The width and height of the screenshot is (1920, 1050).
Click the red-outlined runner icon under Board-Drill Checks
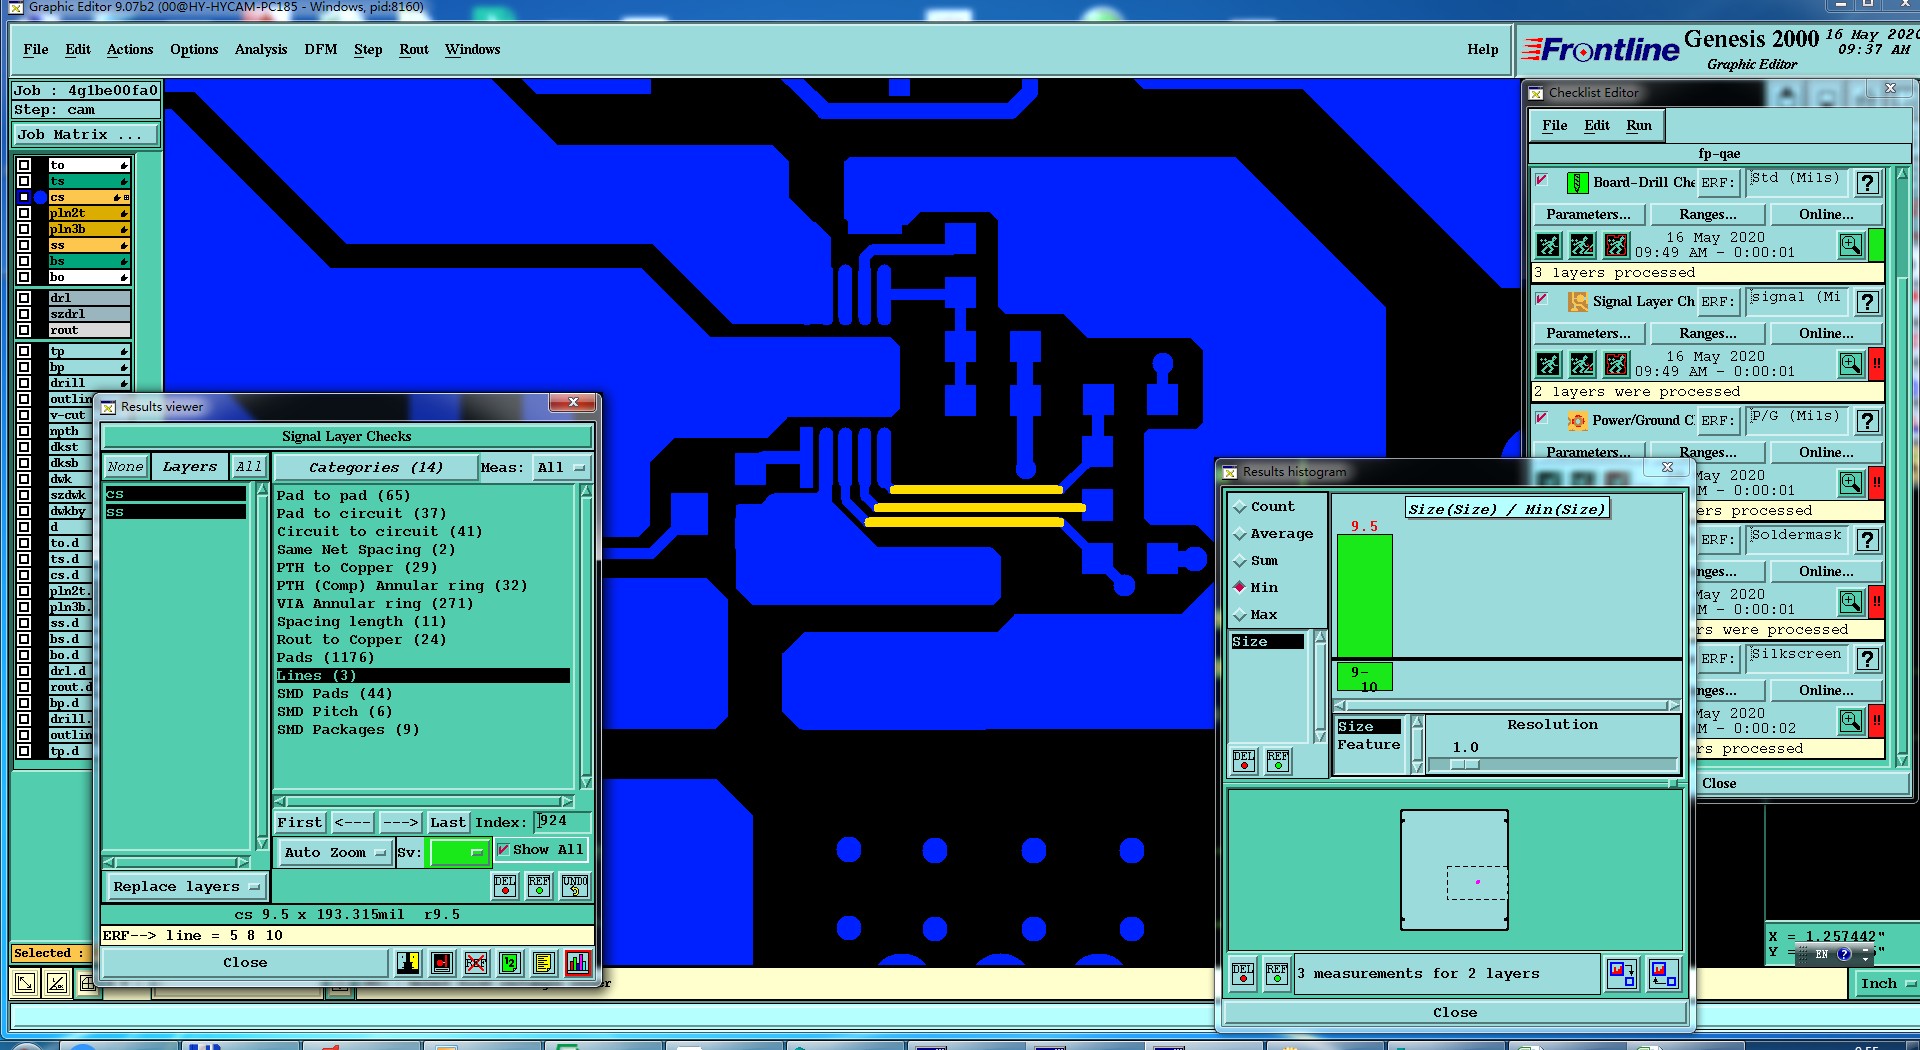pos(1616,245)
